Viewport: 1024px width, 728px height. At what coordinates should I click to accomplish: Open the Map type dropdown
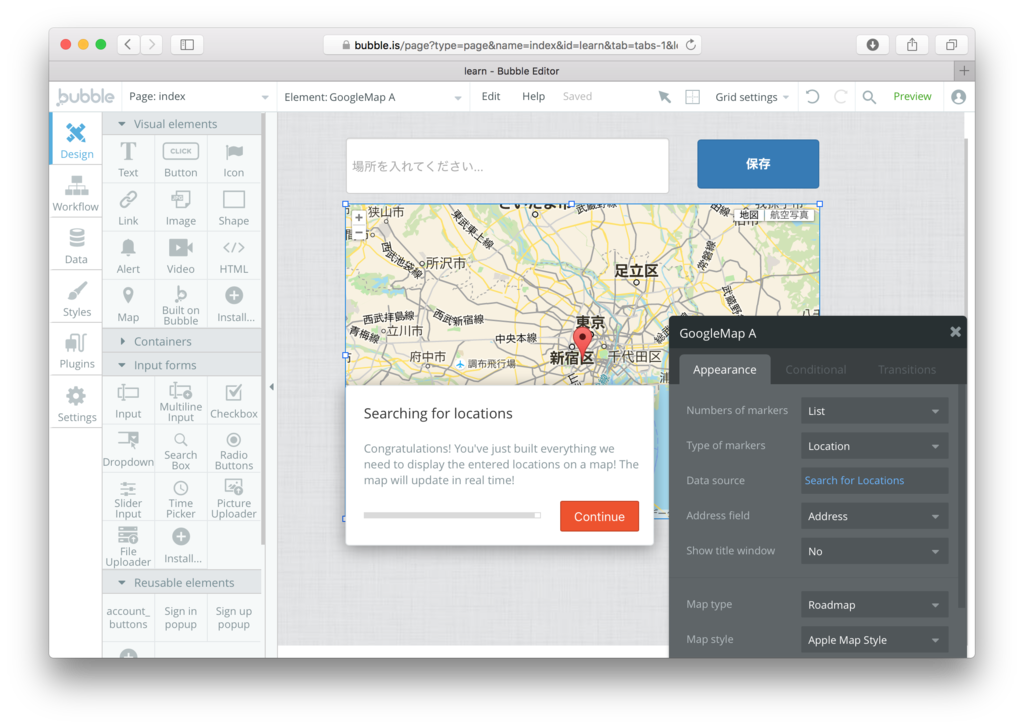point(874,605)
